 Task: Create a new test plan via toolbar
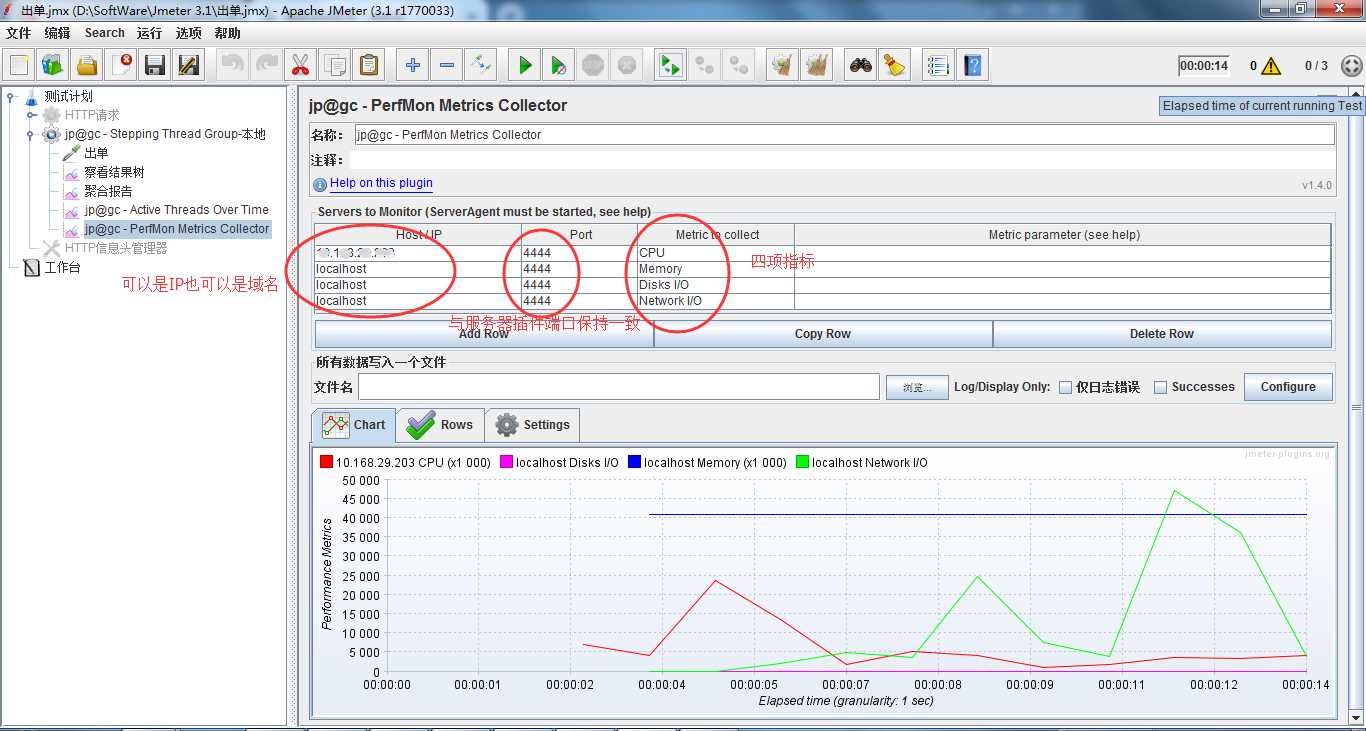tap(19, 66)
